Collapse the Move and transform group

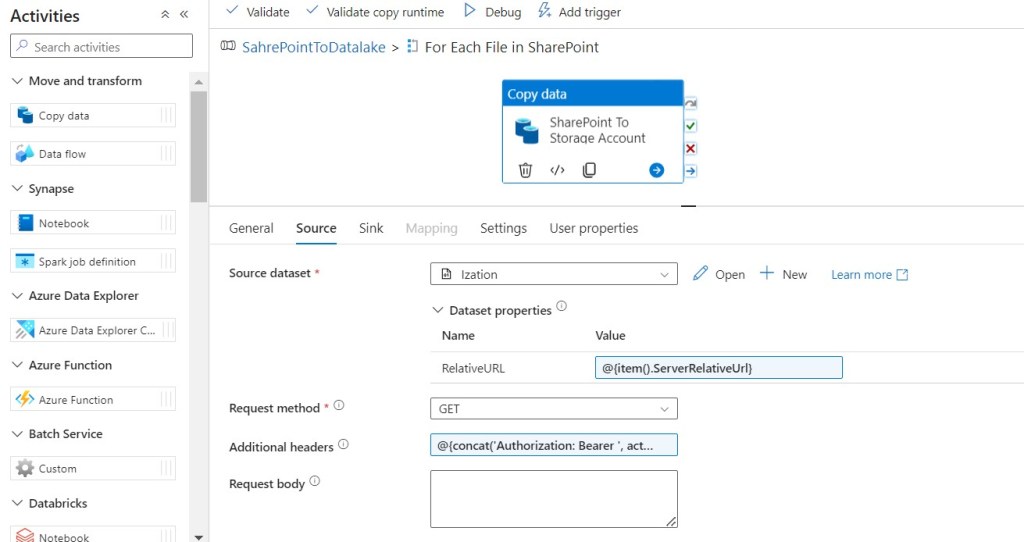(x=18, y=81)
